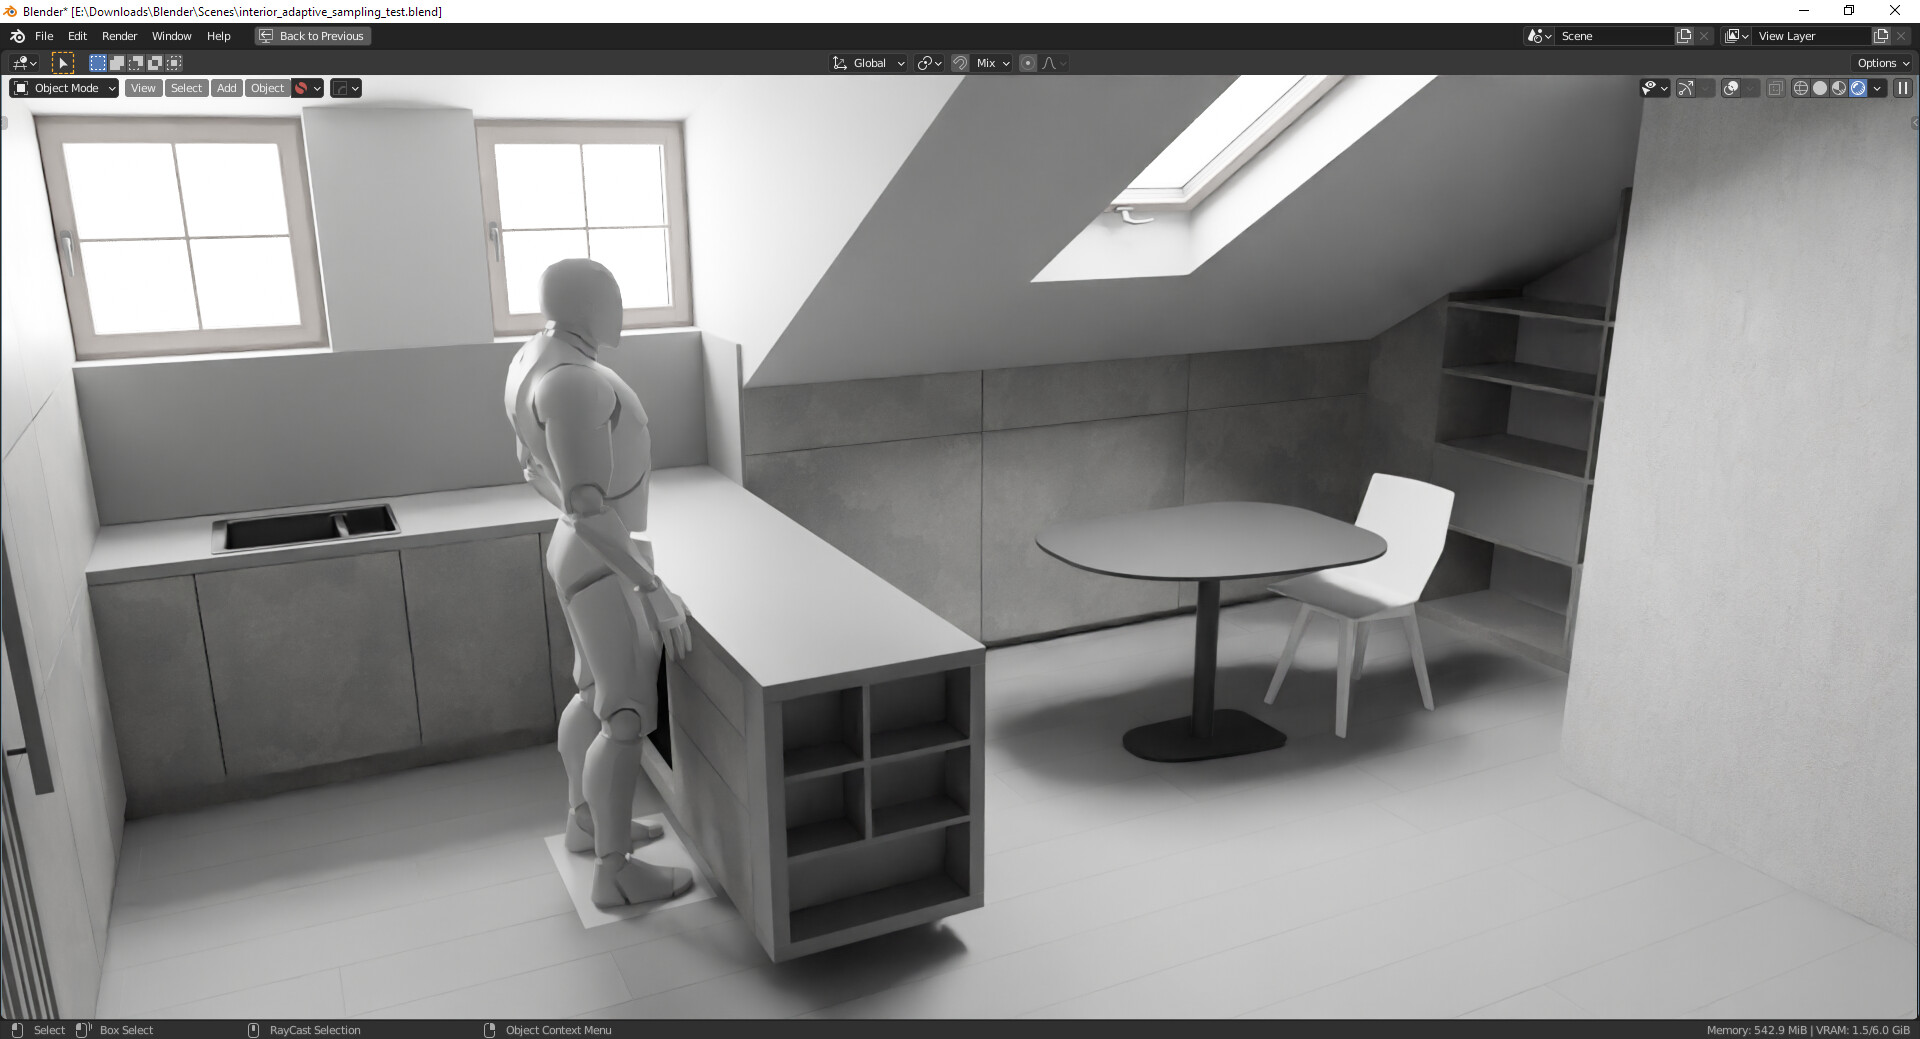This screenshot has height=1039, width=1920.
Task: Open the Help menu
Action: tap(218, 36)
